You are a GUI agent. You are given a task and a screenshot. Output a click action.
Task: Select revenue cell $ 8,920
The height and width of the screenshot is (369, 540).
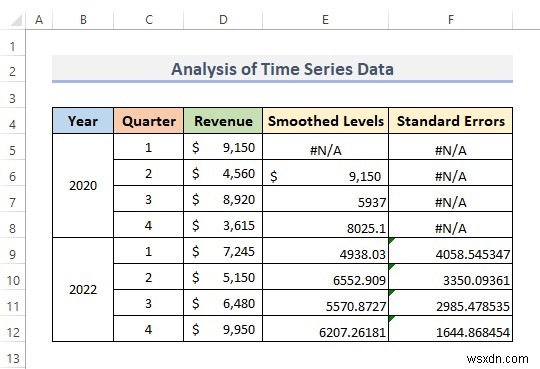223,199
